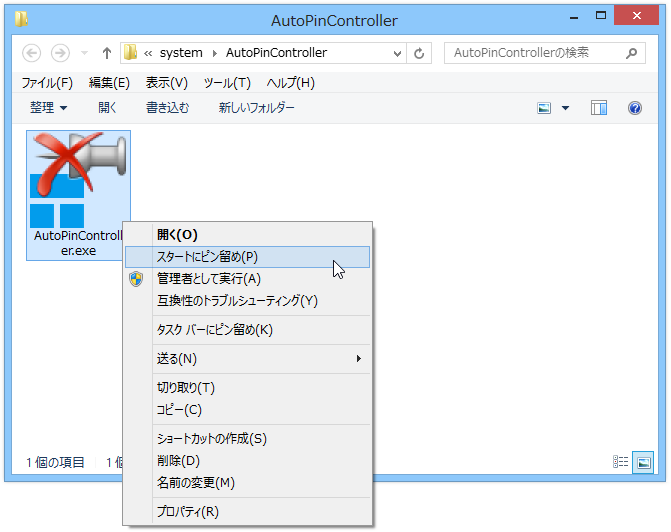Choose 名前の変更(M)
Image resolution: width=671 pixels, height=532 pixels.
click(x=248, y=483)
